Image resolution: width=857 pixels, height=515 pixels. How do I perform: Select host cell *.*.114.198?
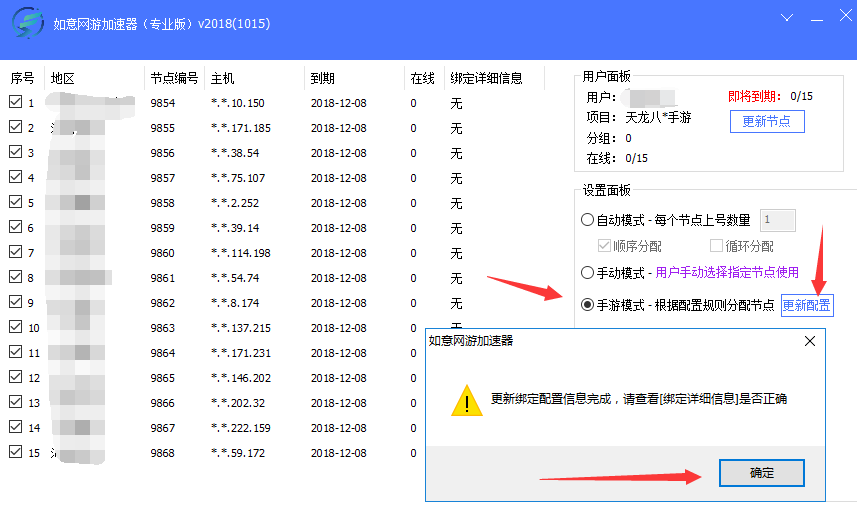(240, 253)
